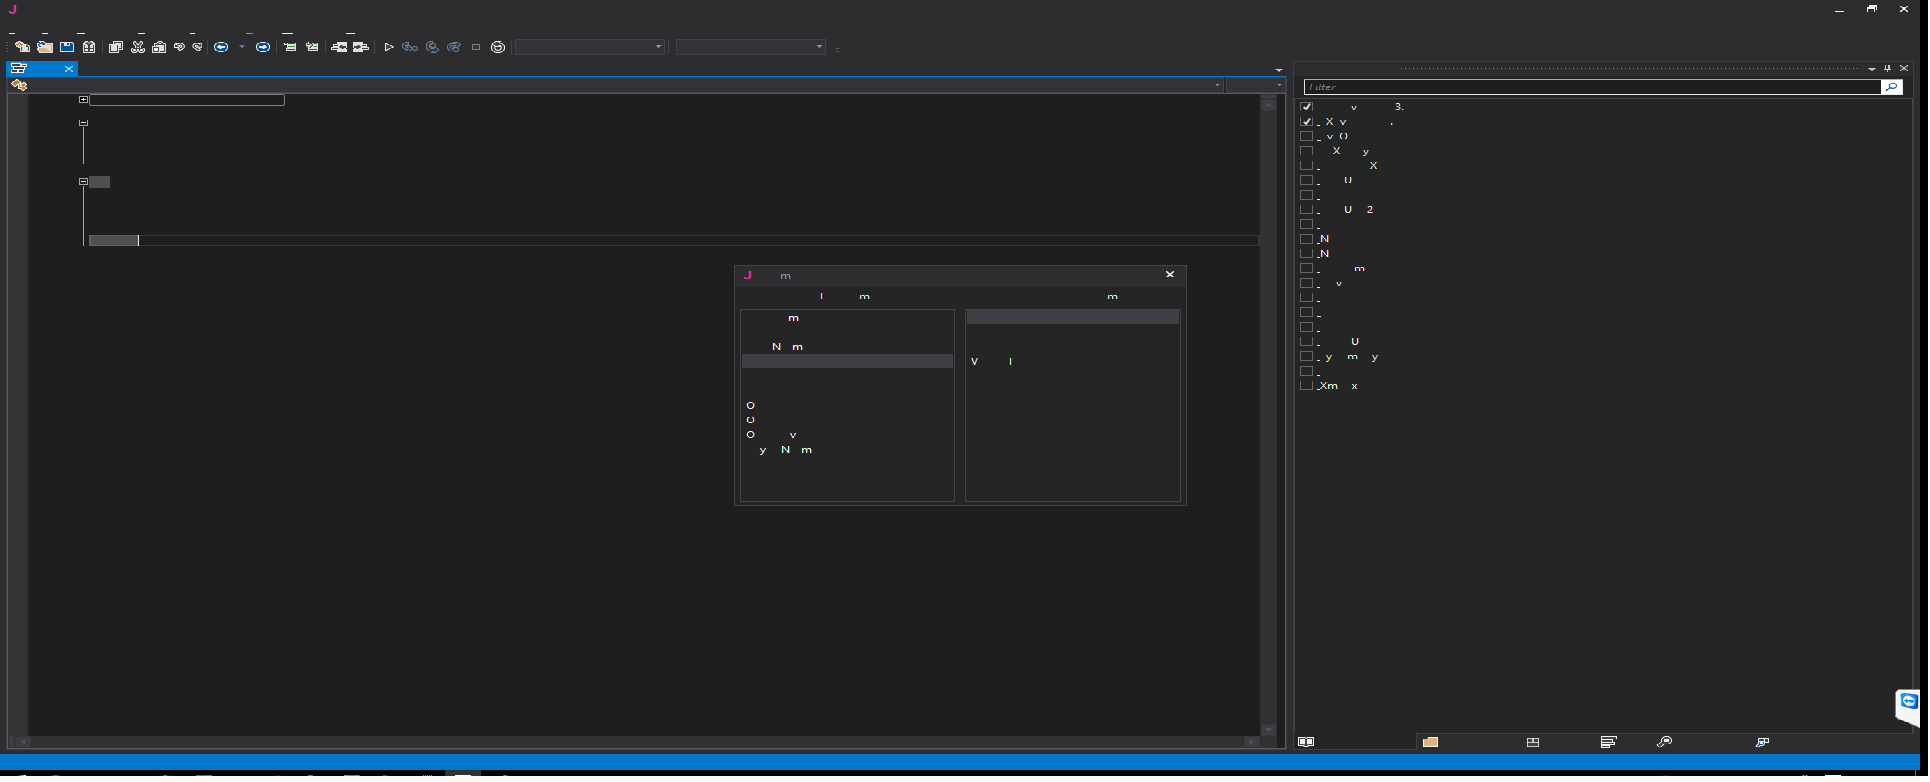The image size is (1930, 782).
Task: Select the active blue document tab
Action: click(35, 69)
